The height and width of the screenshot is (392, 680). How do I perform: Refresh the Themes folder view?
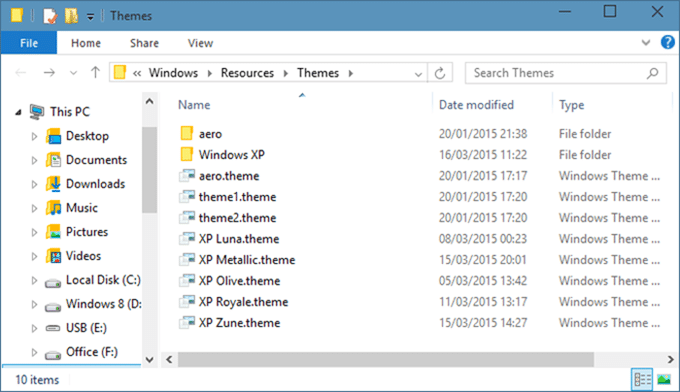click(440, 73)
